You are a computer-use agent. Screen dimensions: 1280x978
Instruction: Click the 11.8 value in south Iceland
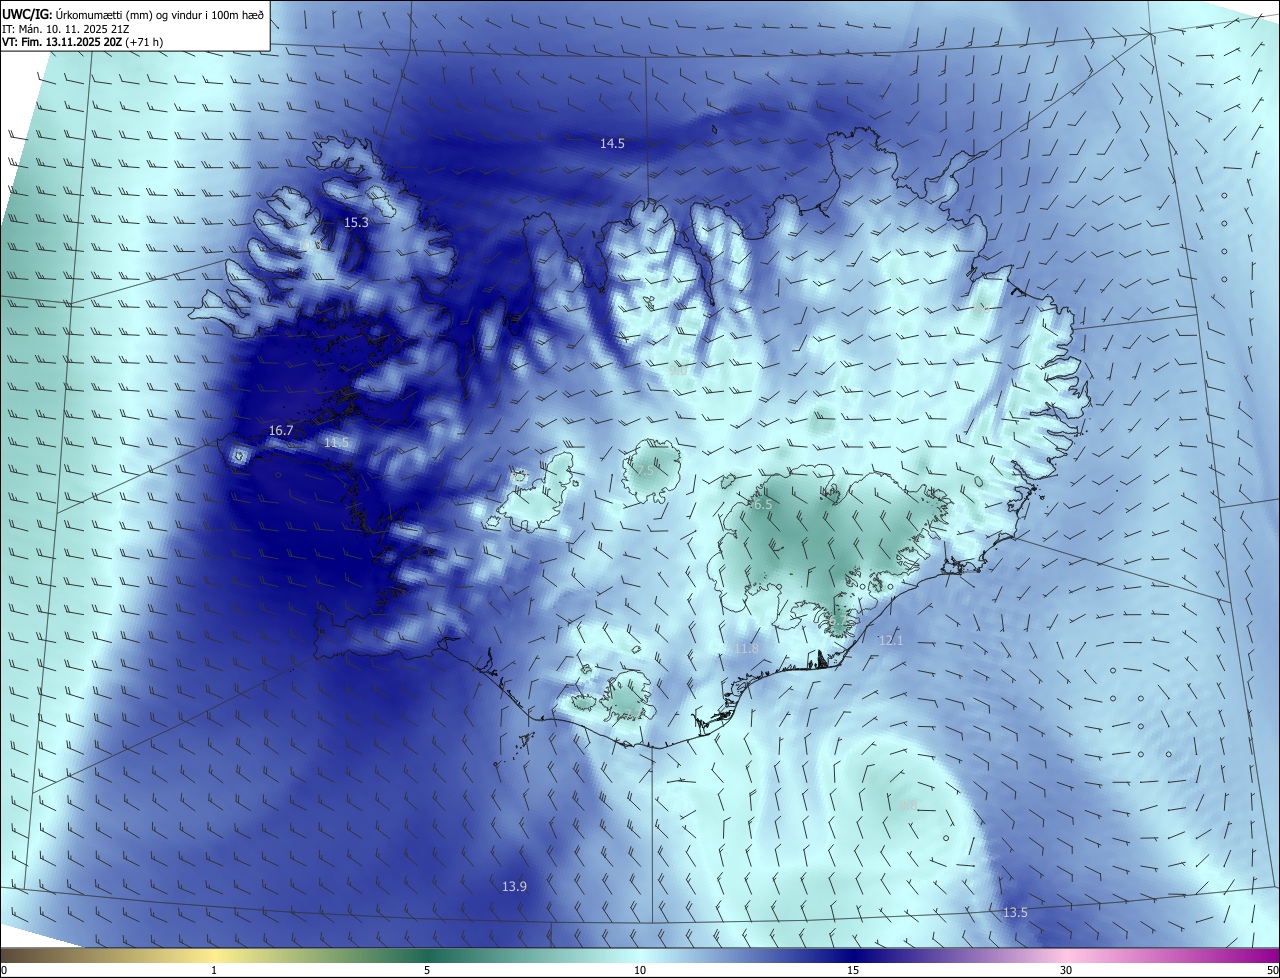(746, 649)
